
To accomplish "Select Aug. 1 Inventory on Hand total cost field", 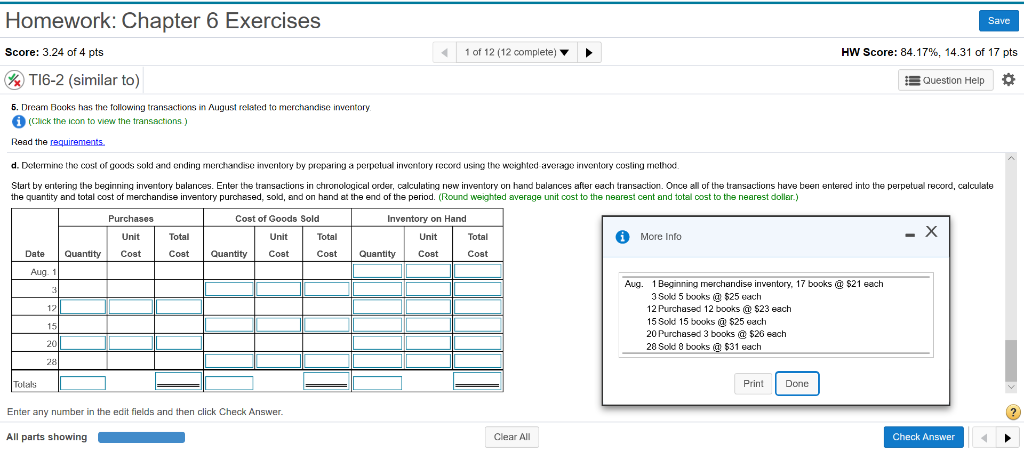I will click(x=478, y=271).
